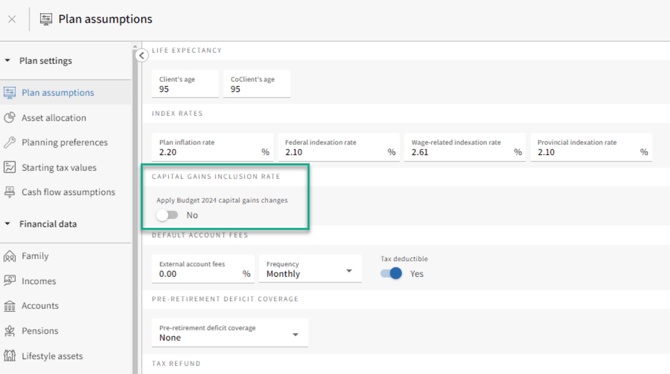Image resolution: width=670 pixels, height=374 pixels.
Task: Turn off the Tax deductible toggle
Action: [391, 274]
